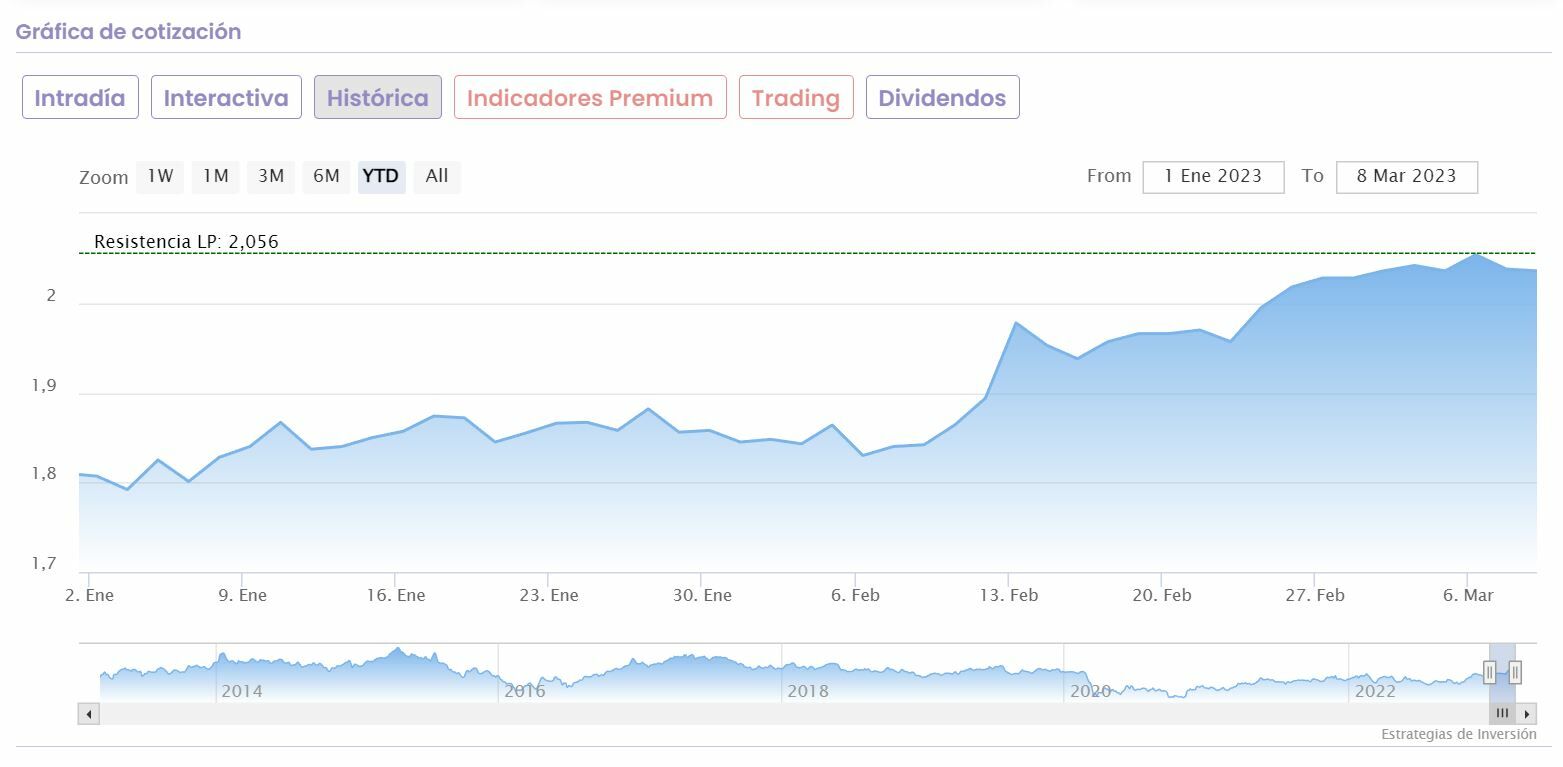Viewport: 1563px width, 767px height.
Task: Click the navigator scrollbar thumb
Action: (1501, 714)
